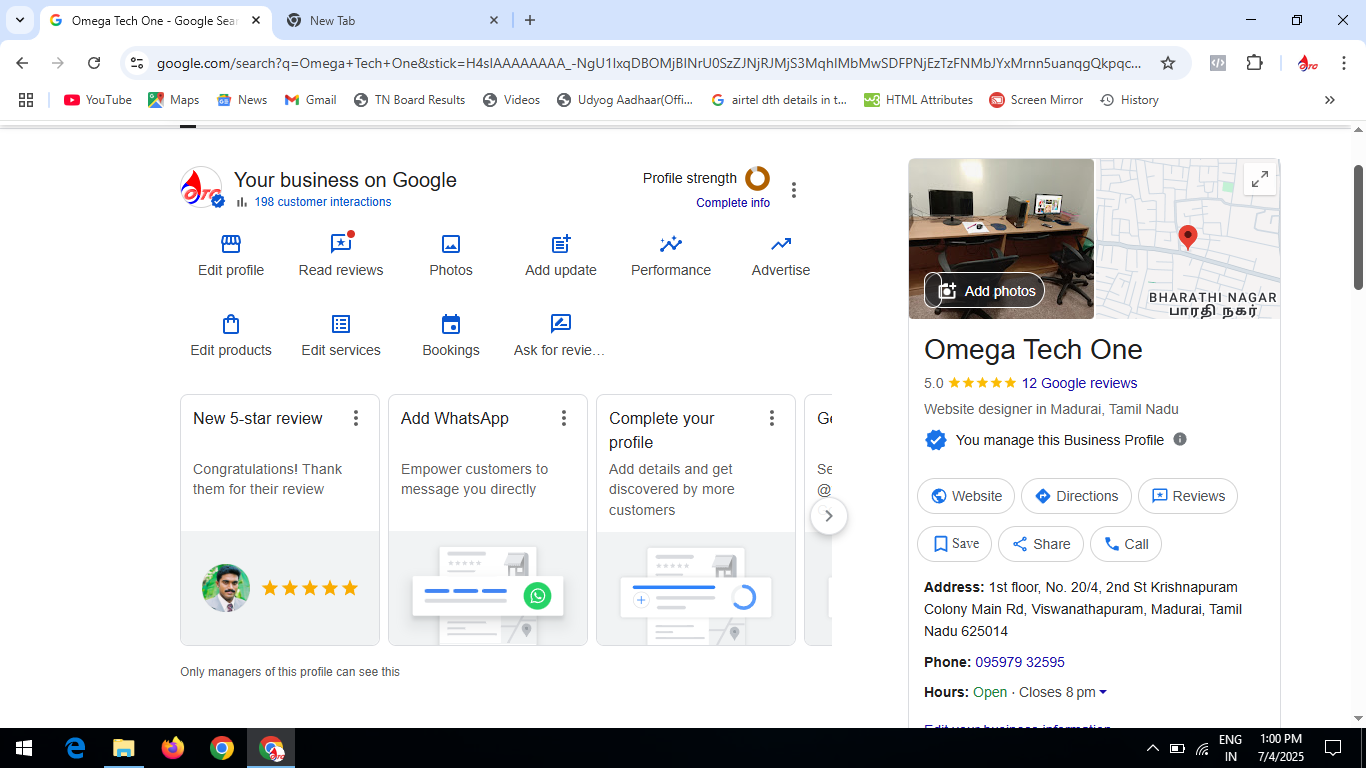Open three-dot menu beside Profile strength

[x=794, y=190]
